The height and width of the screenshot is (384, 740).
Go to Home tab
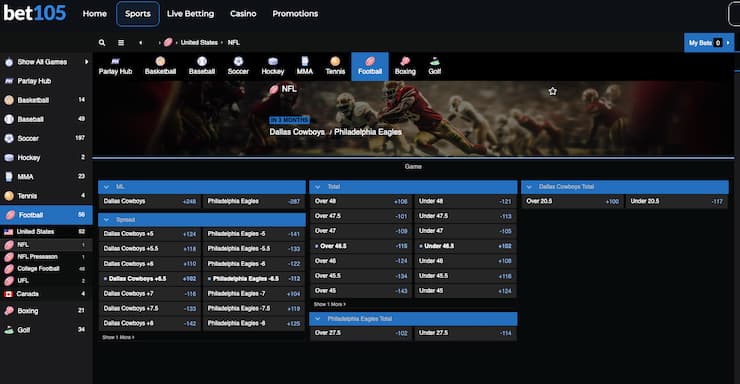pyautogui.click(x=94, y=14)
